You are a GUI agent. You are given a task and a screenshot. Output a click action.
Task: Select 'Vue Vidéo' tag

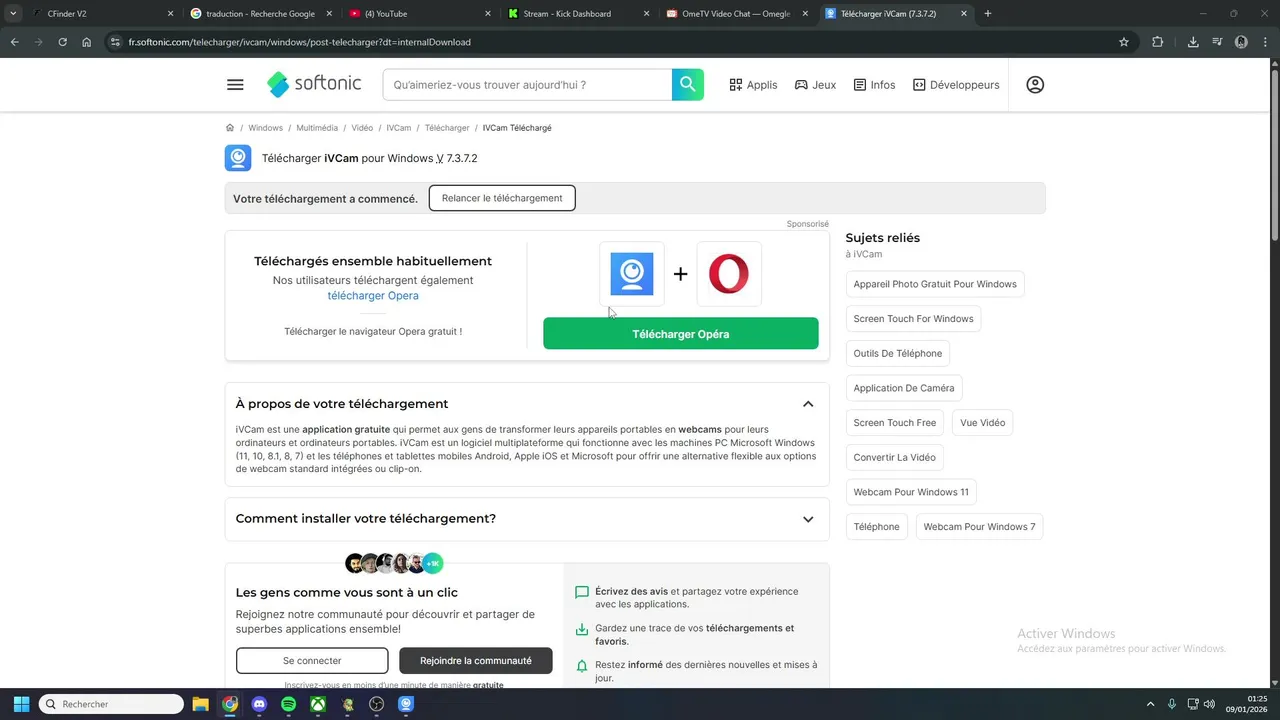pyautogui.click(x=983, y=423)
